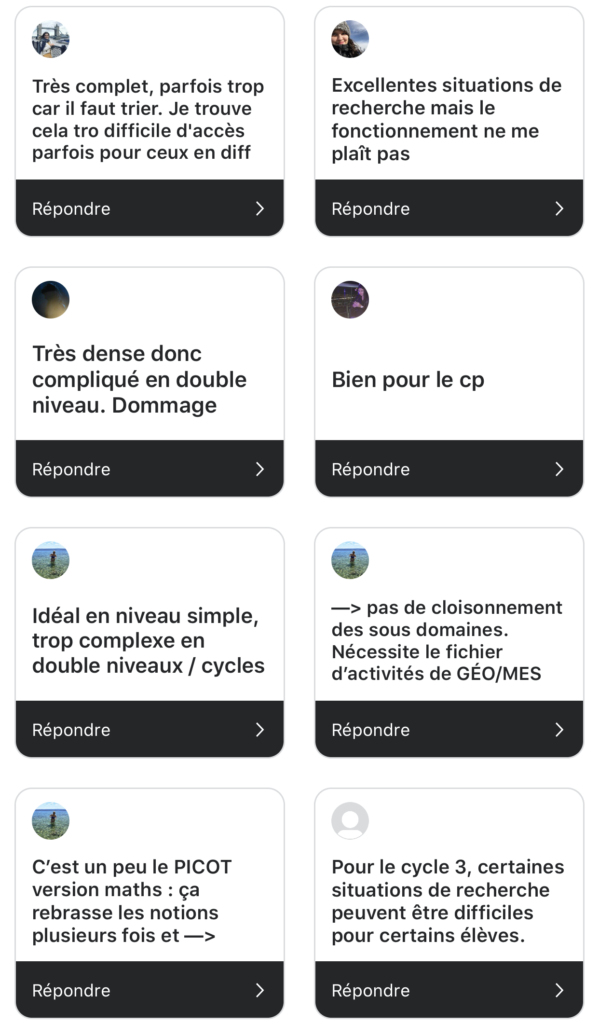Select 'Pour le cycle 3, certaines situations' text

click(x=448, y=901)
